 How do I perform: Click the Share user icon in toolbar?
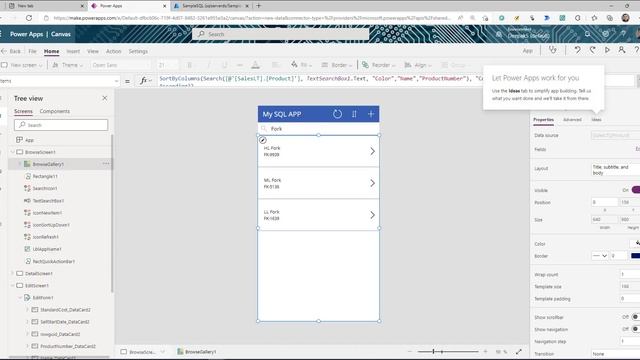click(x=622, y=50)
